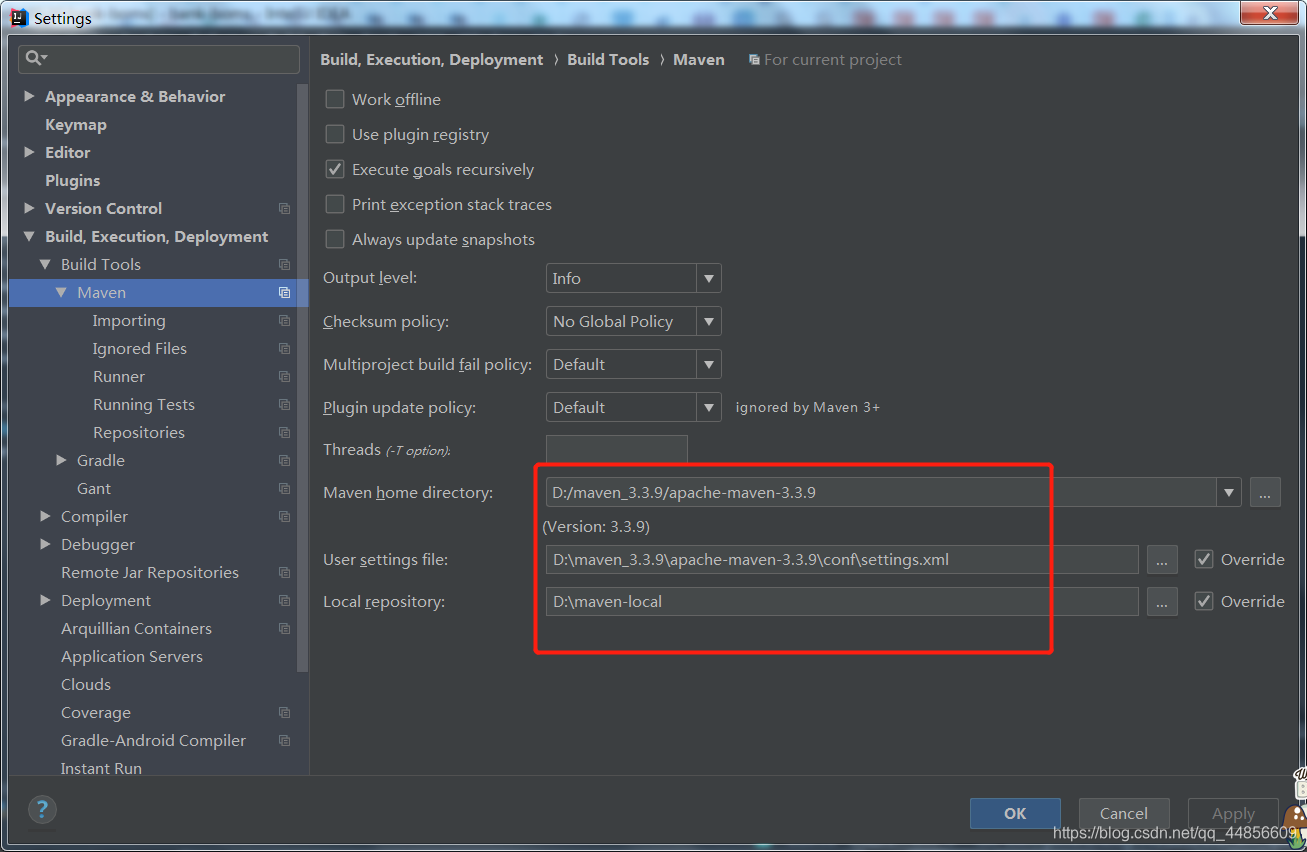Expand the Debugger node

pos(46,545)
